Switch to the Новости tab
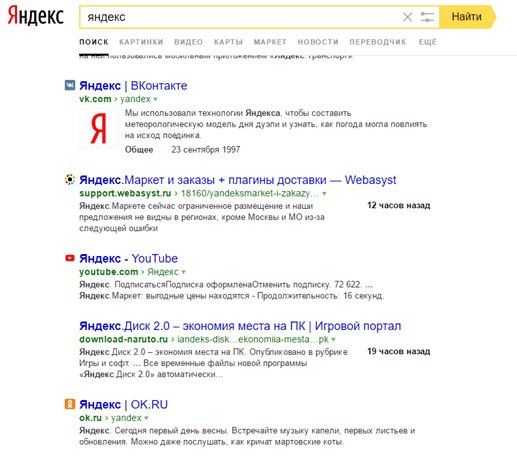The width and height of the screenshot is (517, 459). pyautogui.click(x=318, y=42)
